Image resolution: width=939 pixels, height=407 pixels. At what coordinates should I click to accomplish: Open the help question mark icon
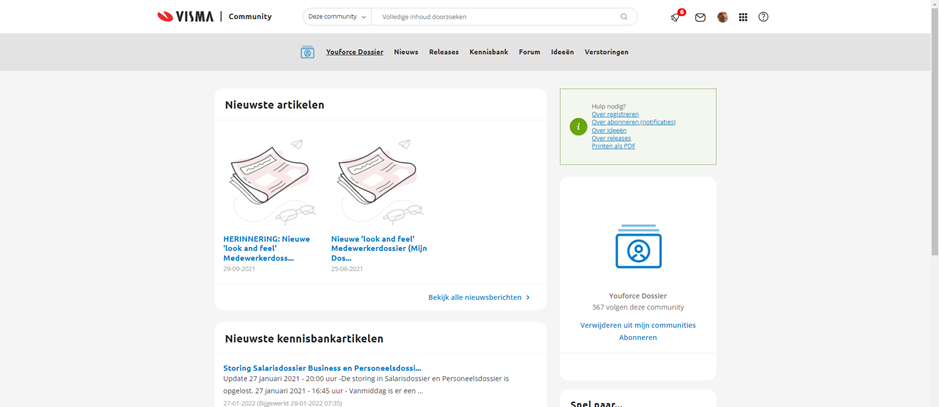coord(763,17)
